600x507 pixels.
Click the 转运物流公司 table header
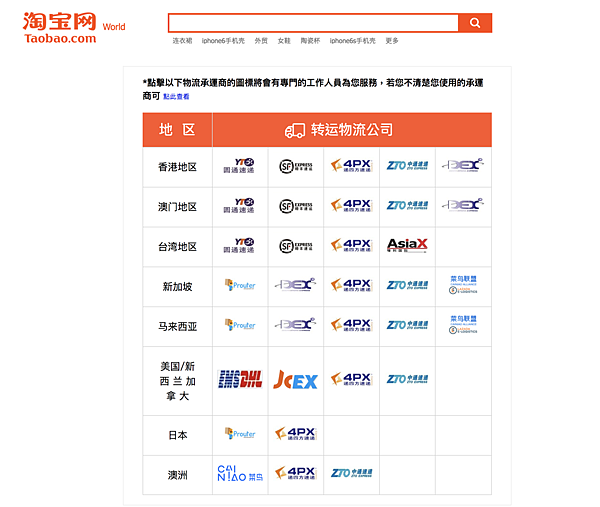click(352, 130)
